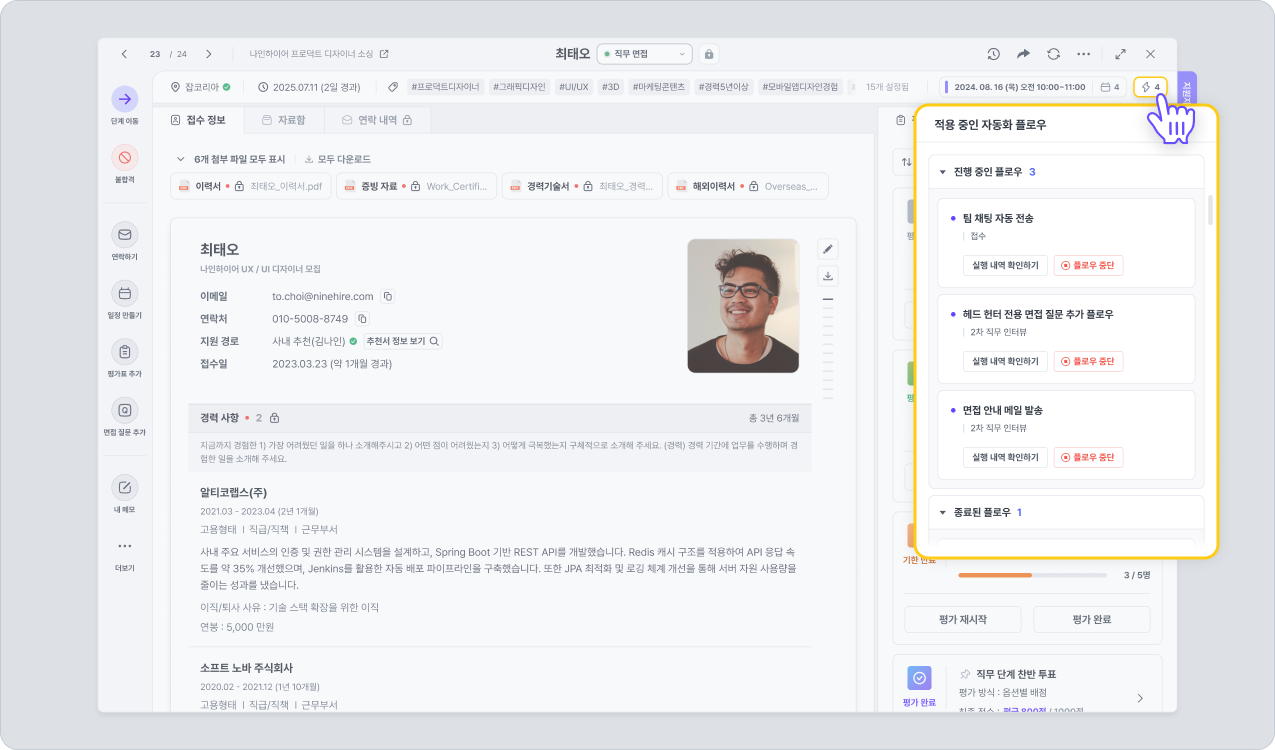Collapse the 진행 중인 플로우 section

[x=942, y=172]
